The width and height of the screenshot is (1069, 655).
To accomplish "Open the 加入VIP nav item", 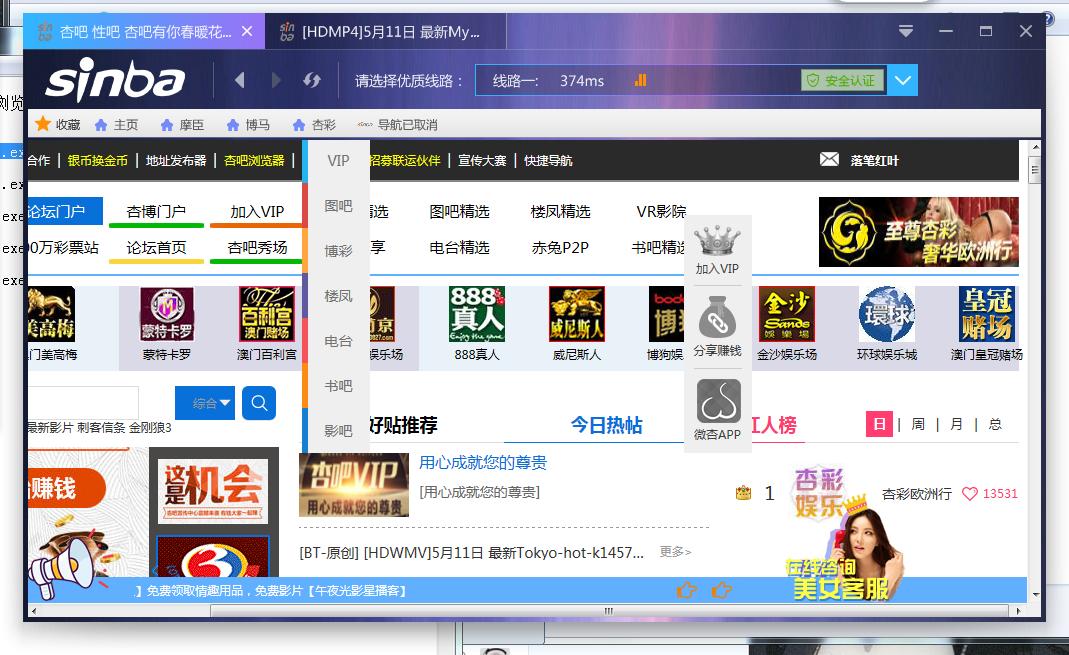I will click(x=256, y=212).
